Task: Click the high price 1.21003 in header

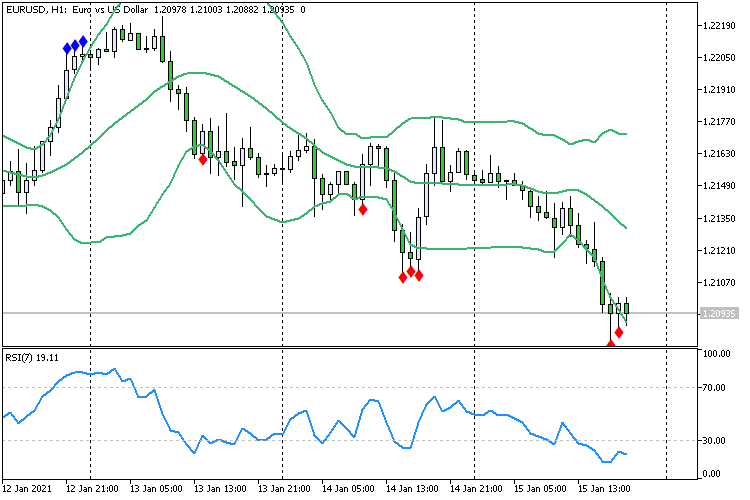Action: pos(206,10)
